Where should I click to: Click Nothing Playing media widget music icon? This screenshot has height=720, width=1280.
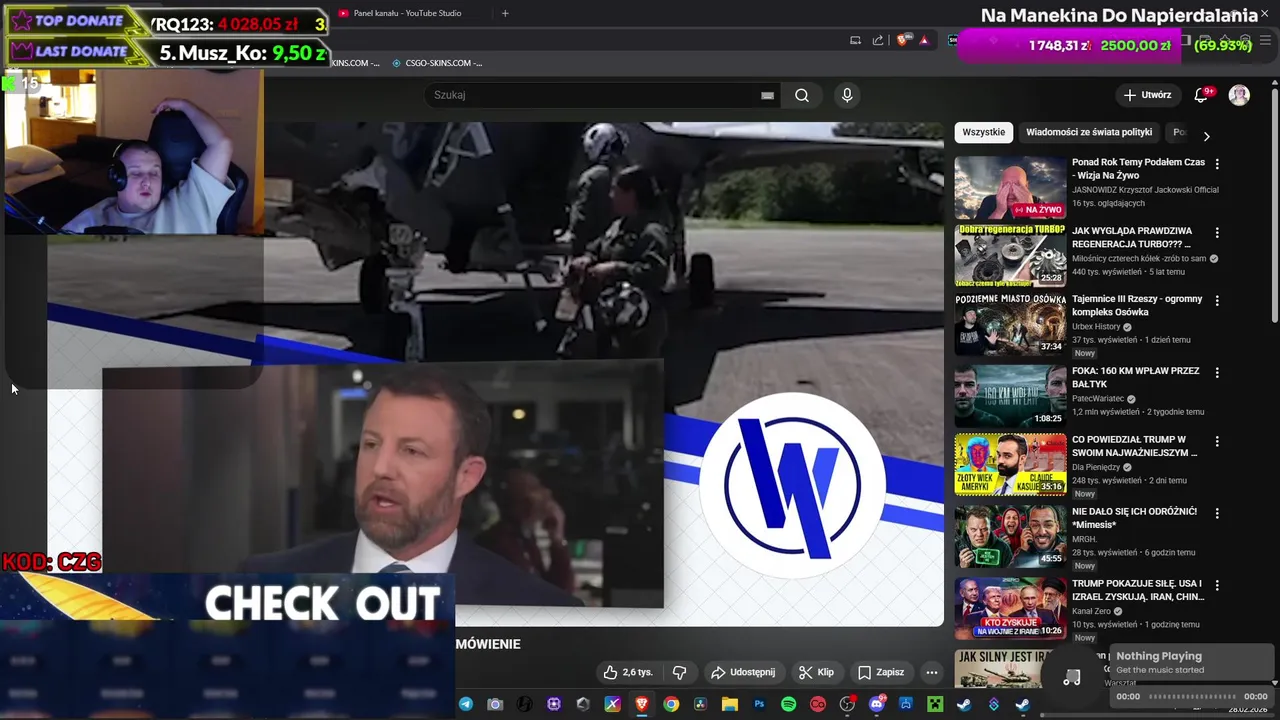[1072, 677]
